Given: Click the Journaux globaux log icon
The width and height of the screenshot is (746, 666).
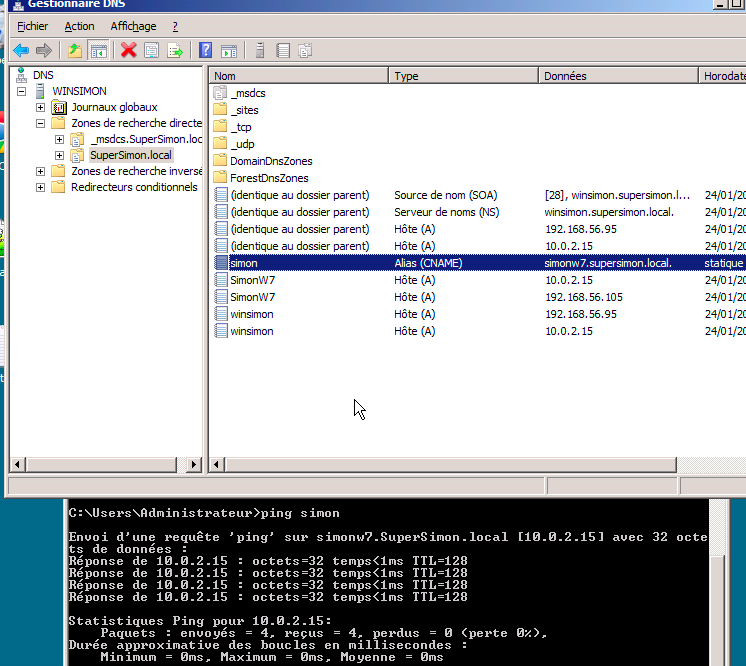Looking at the screenshot, I should tap(59, 107).
